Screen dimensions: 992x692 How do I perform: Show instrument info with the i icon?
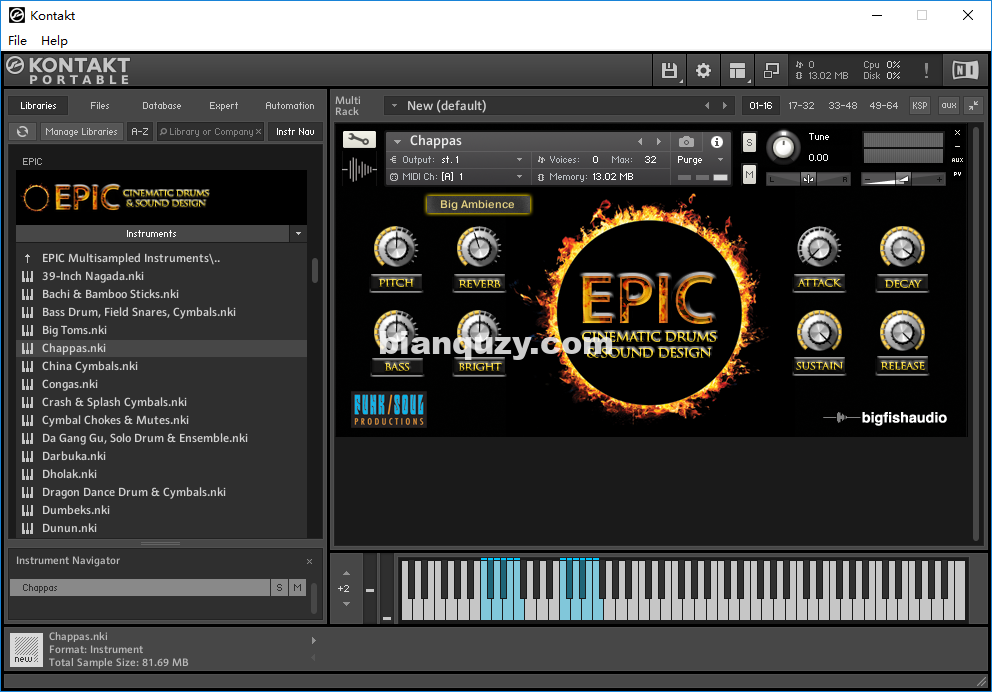click(x=716, y=141)
